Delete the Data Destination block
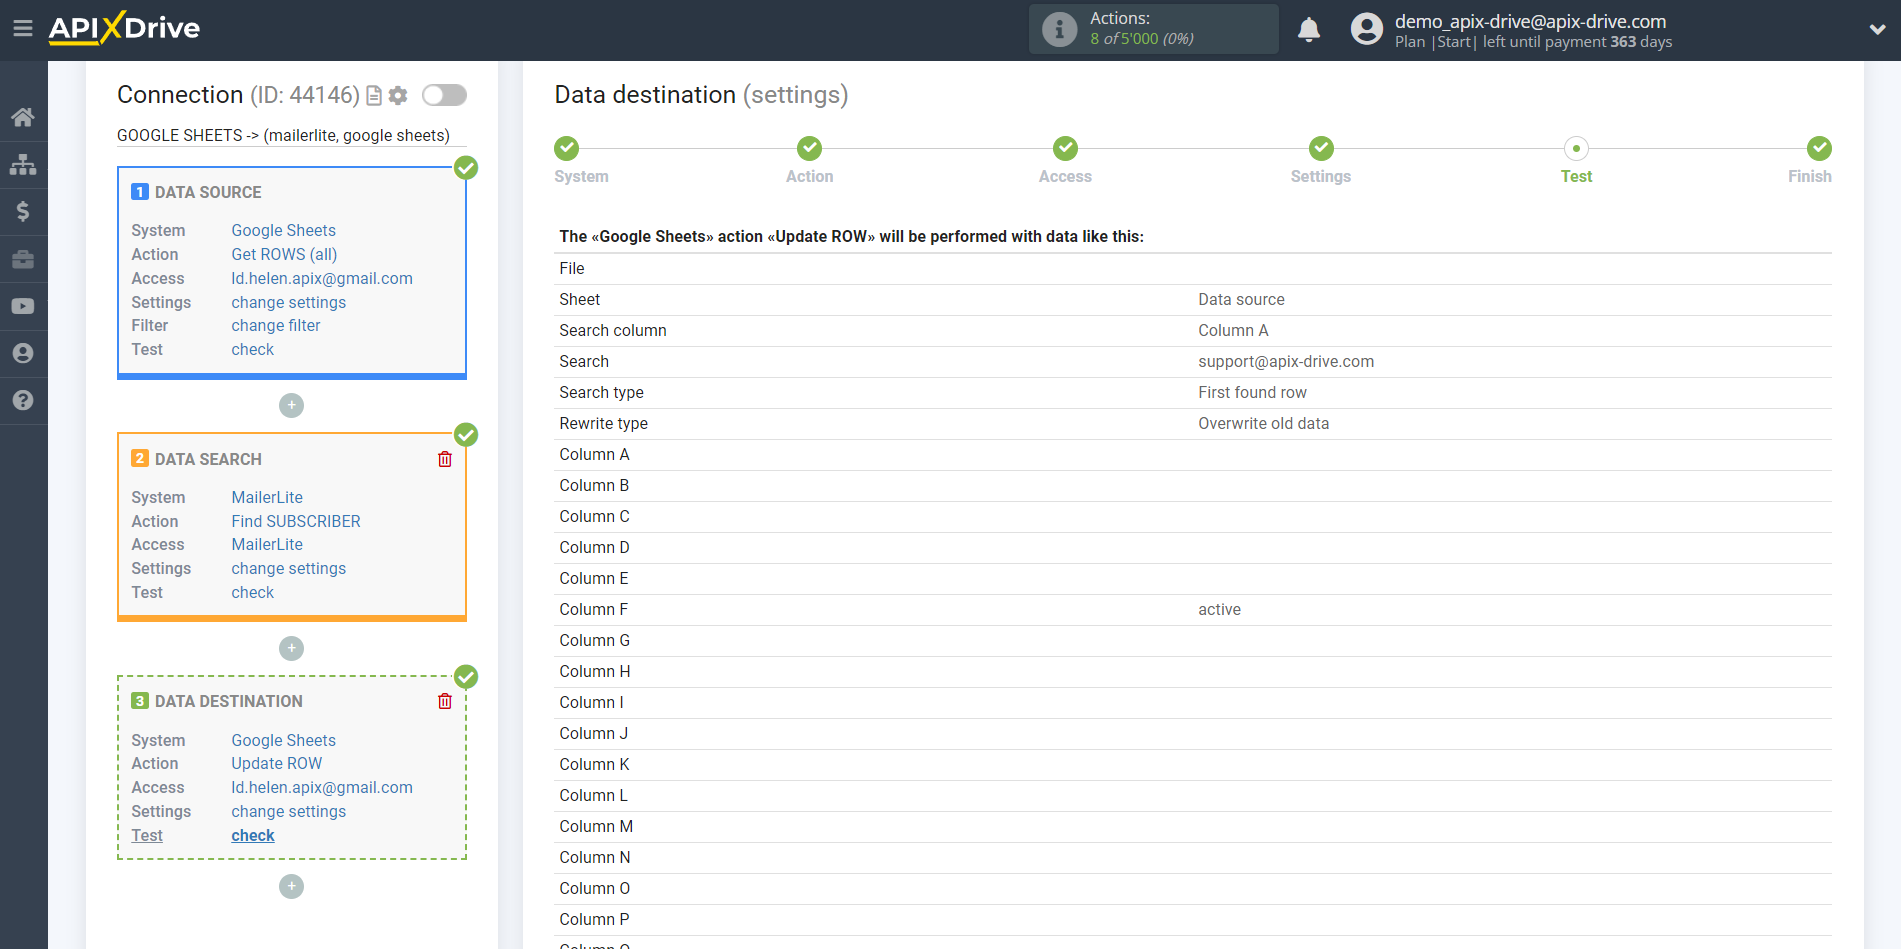Screen dimensions: 1901x949 tap(445, 701)
